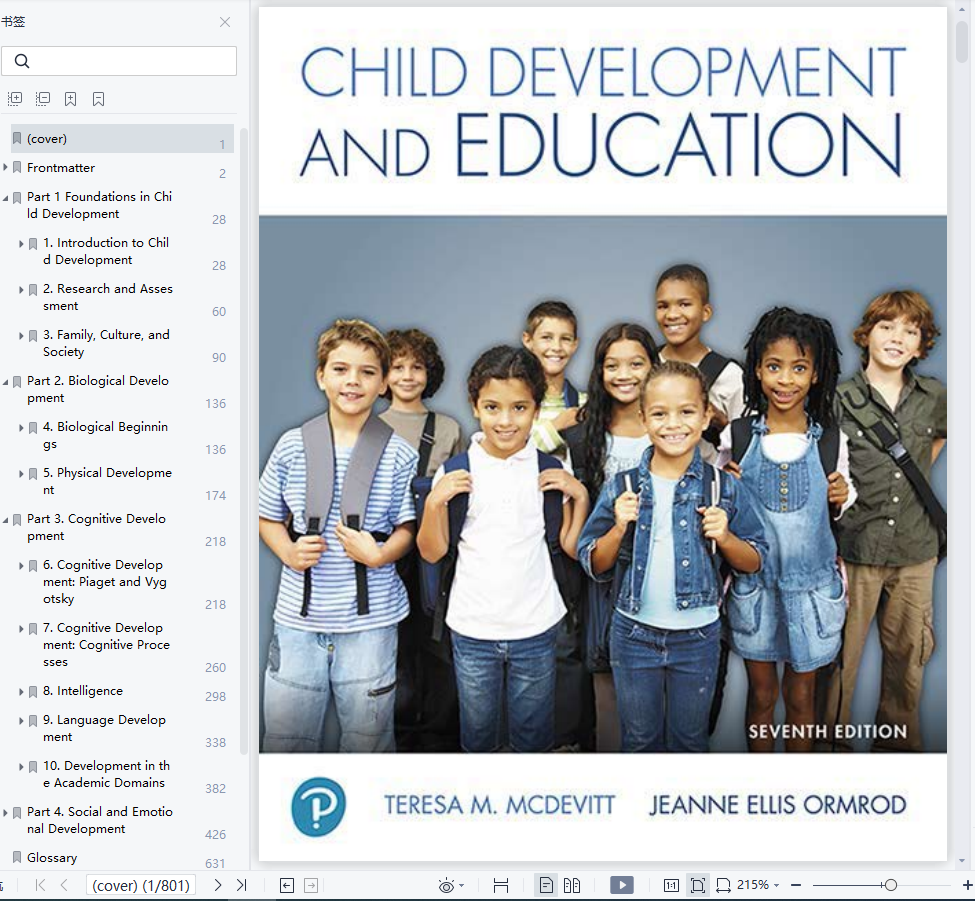The height and width of the screenshot is (901, 975).
Task: Expand 6. Cognitive Development: Piaget and Vygotsky
Action: coord(21,566)
